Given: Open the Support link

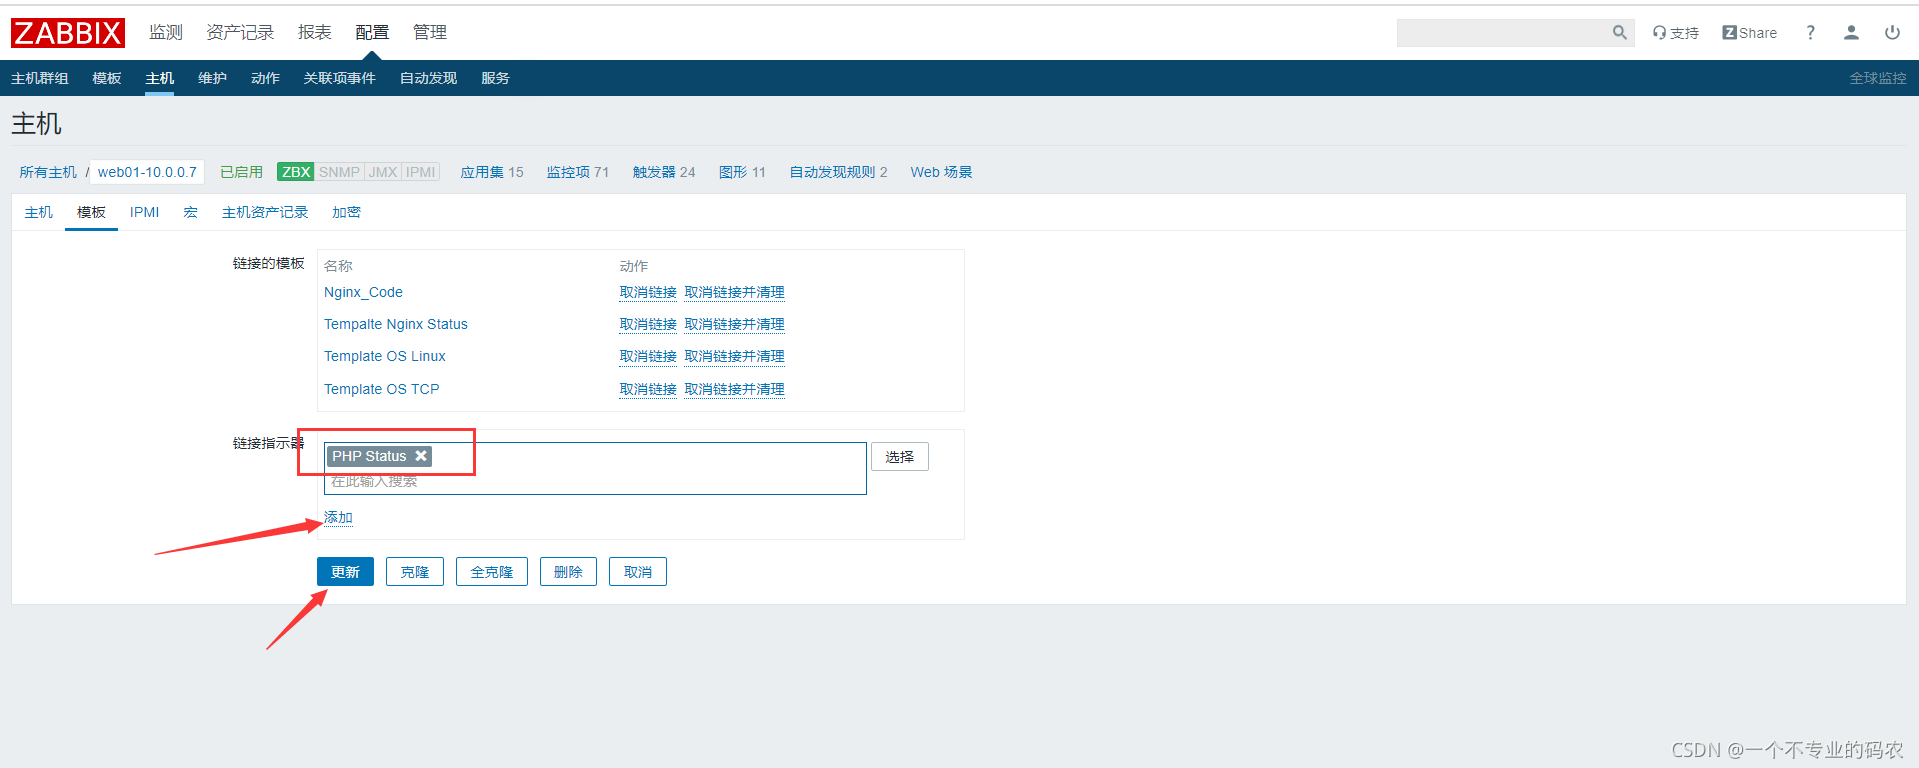Looking at the screenshot, I should pyautogui.click(x=1676, y=33).
